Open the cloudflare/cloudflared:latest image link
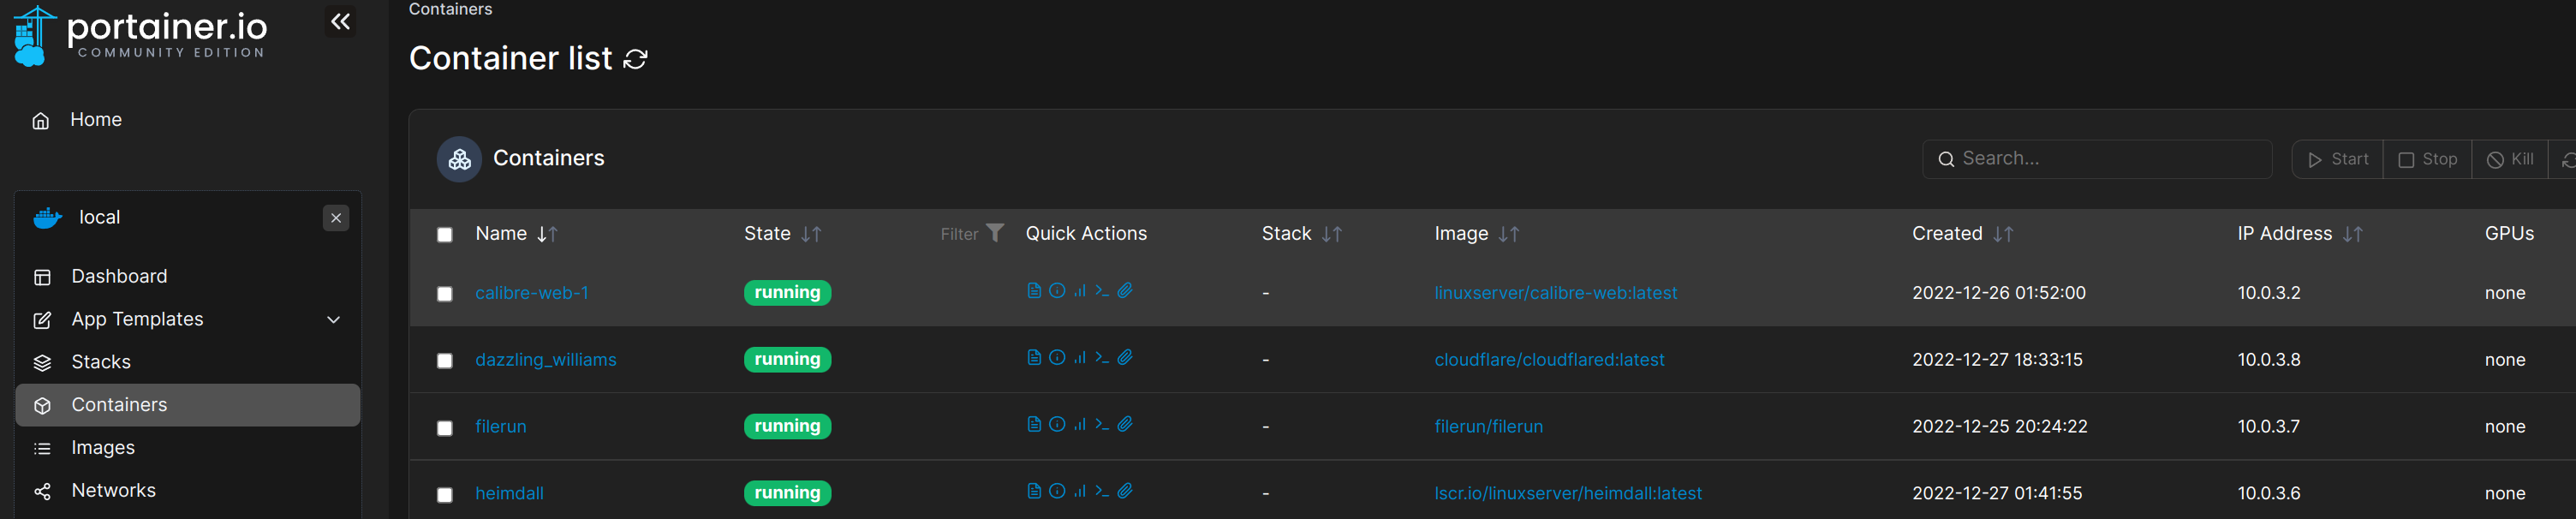This screenshot has width=2576, height=519. click(x=1549, y=360)
